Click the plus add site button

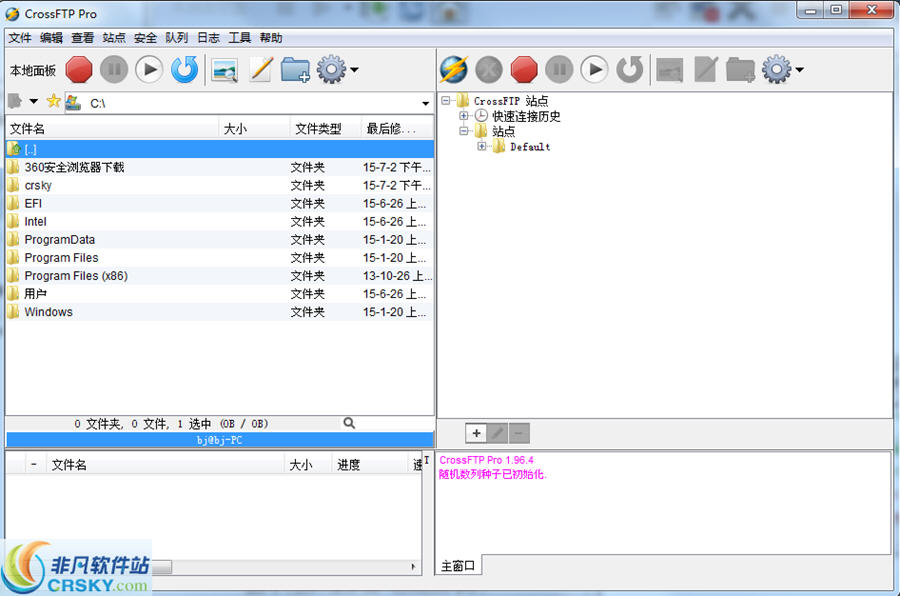point(476,433)
